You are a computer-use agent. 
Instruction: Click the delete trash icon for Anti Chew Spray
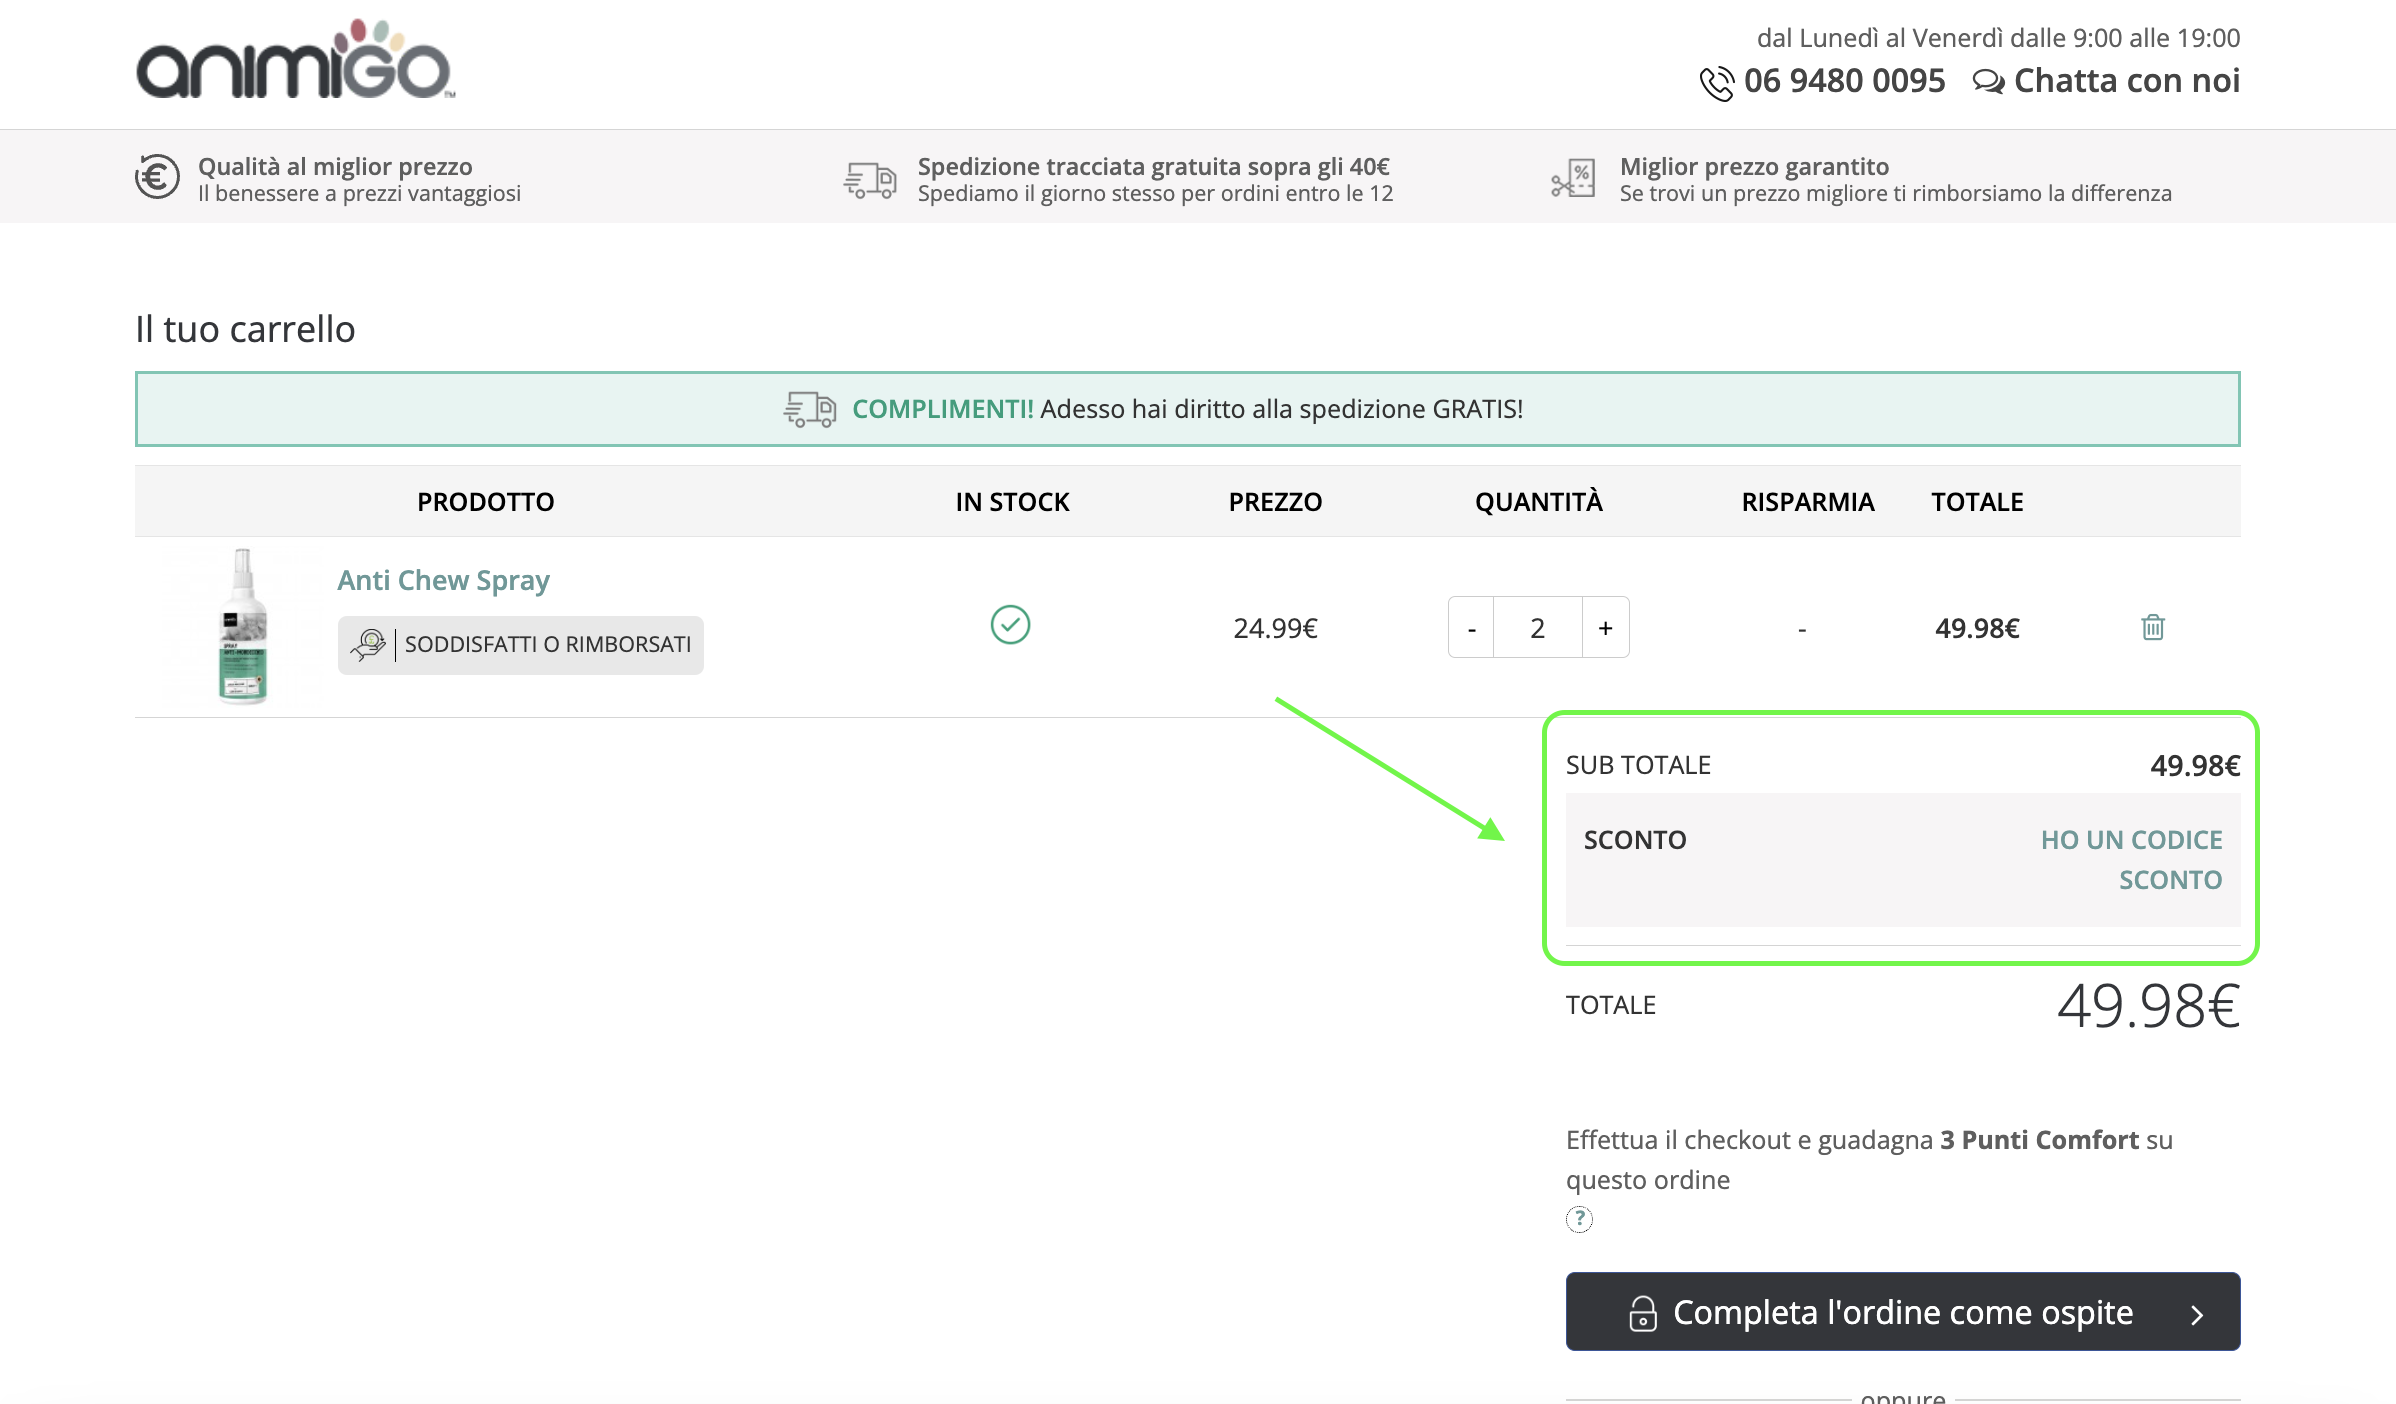click(x=2152, y=627)
